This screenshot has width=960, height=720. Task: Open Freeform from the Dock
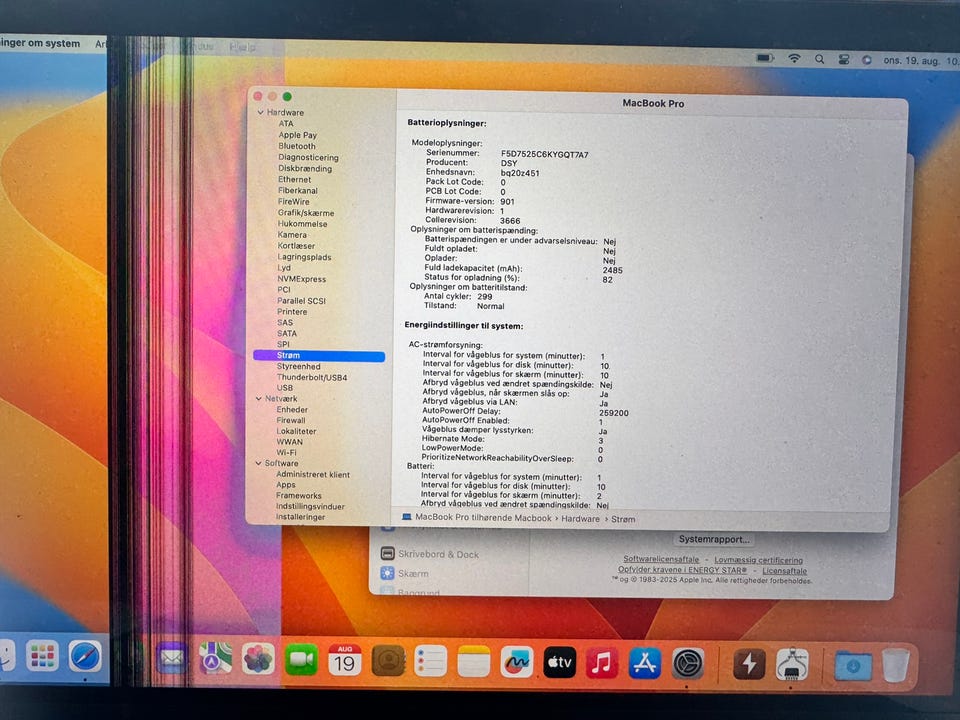(516, 662)
